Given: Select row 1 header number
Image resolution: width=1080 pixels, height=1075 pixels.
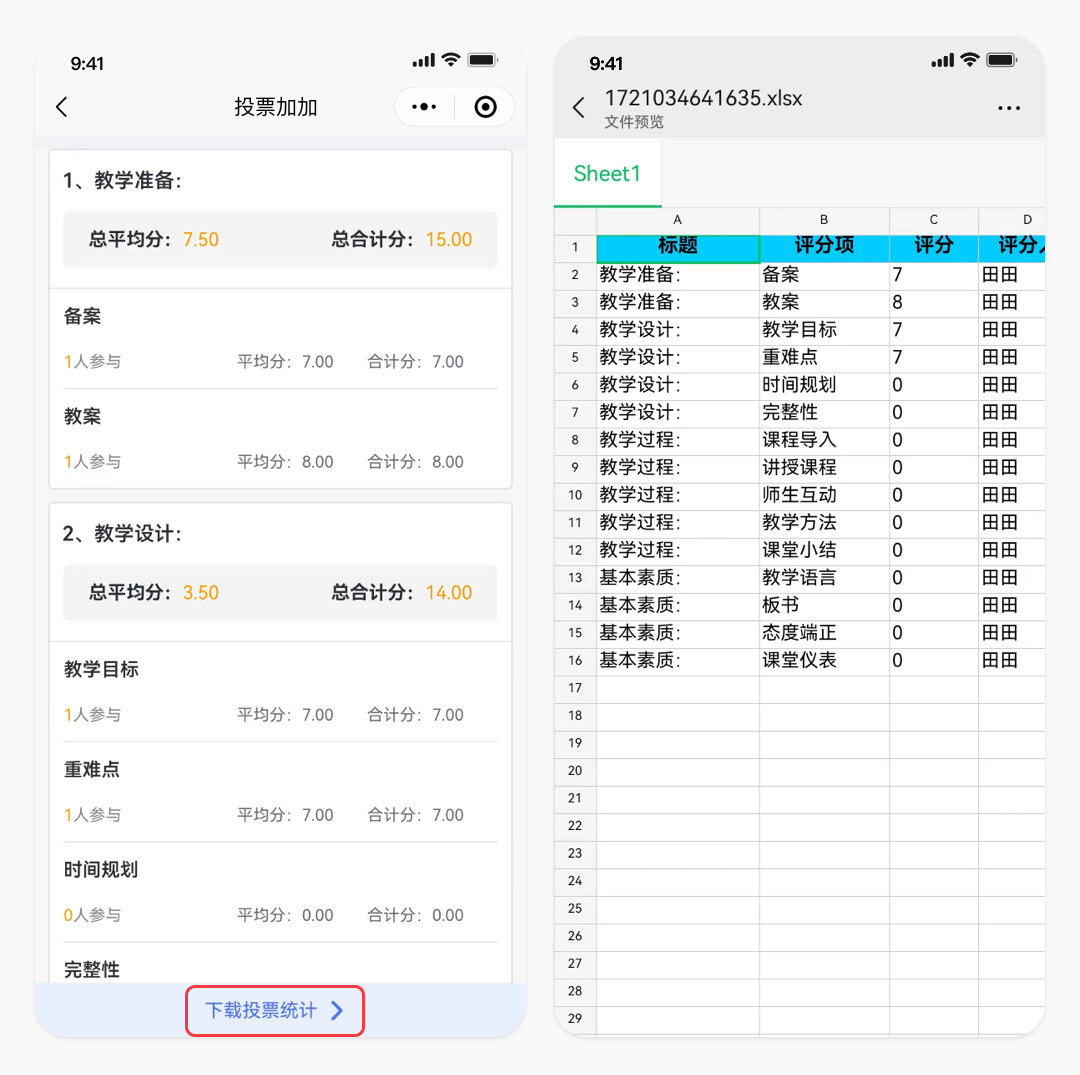Looking at the screenshot, I should point(575,247).
